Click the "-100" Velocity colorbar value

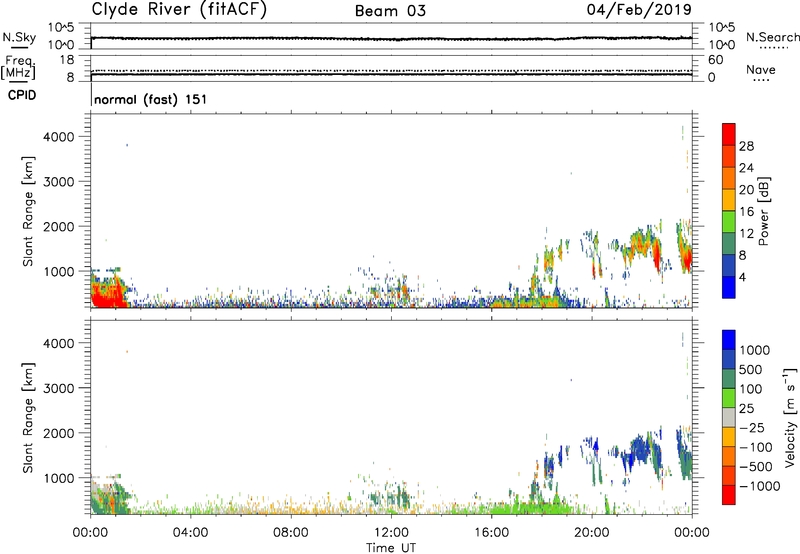[x=755, y=447]
